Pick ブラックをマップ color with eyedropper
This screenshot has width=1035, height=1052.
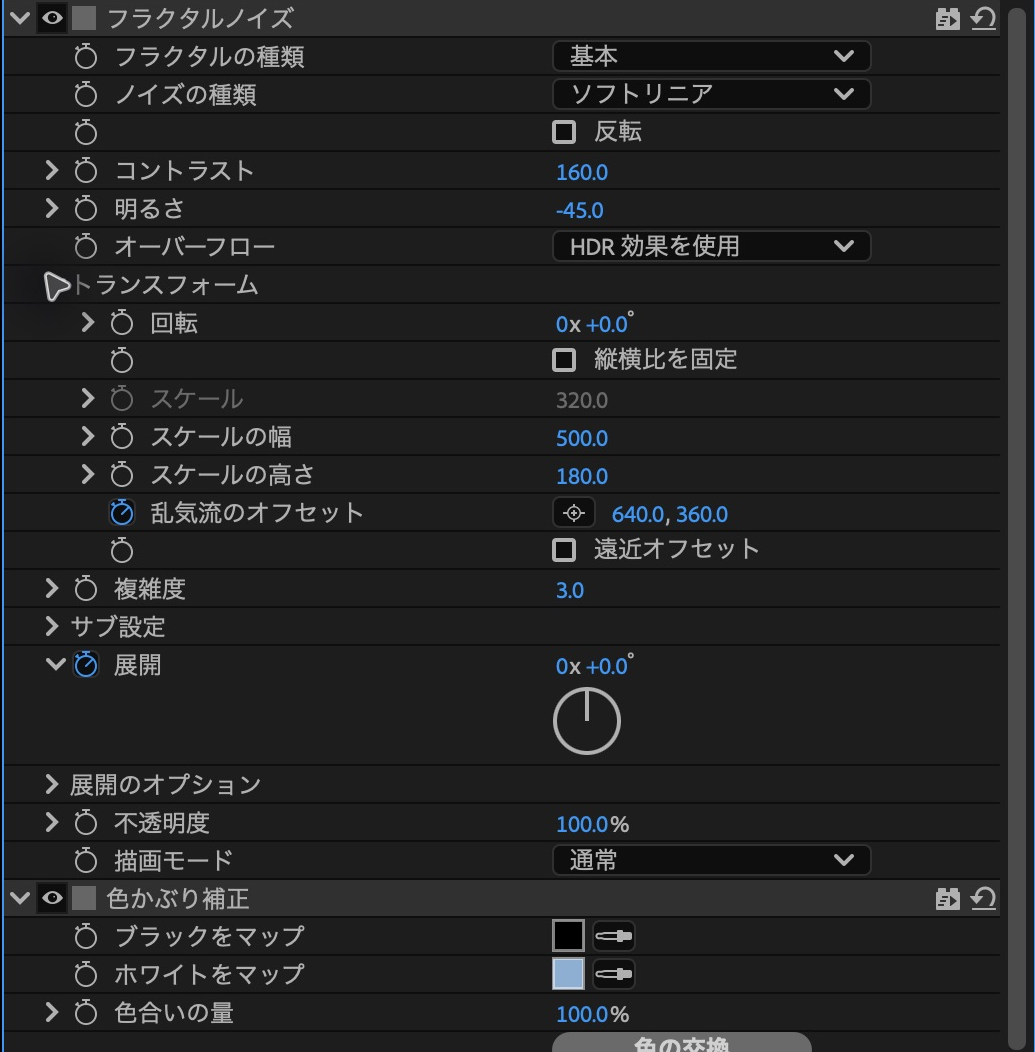pyautogui.click(x=614, y=936)
